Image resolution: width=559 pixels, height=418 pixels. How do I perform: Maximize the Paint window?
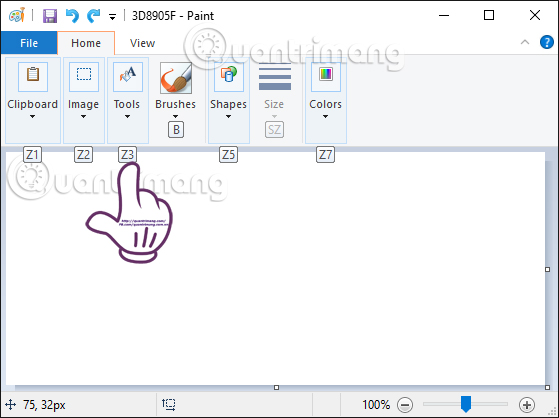tap(489, 15)
